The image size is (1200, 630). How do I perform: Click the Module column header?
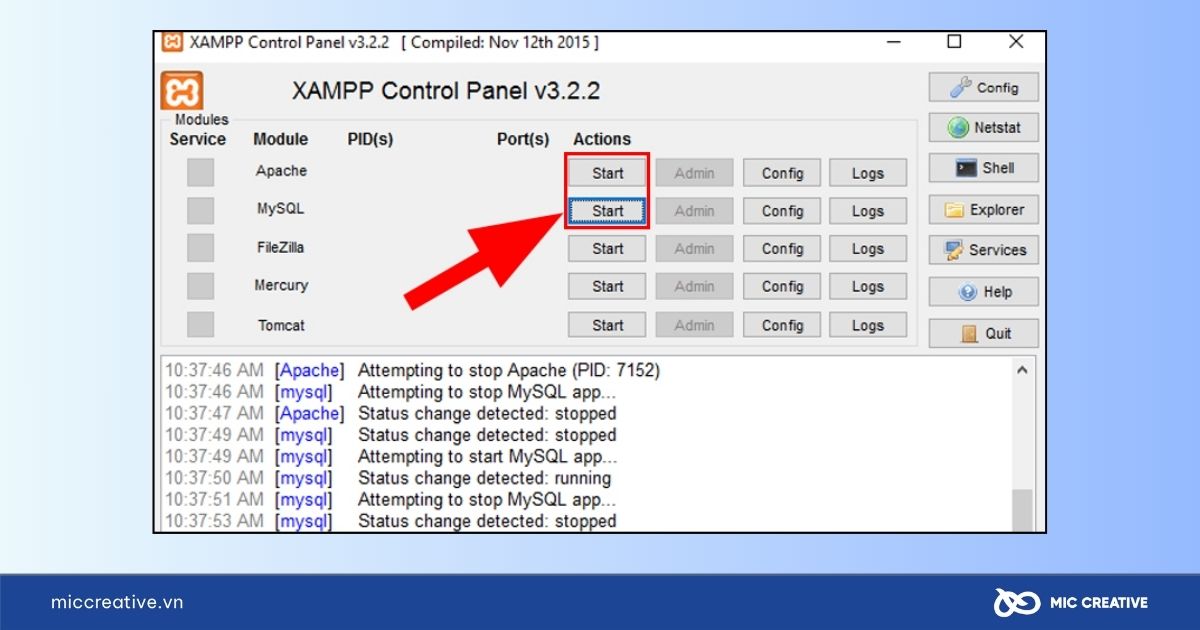click(x=280, y=139)
